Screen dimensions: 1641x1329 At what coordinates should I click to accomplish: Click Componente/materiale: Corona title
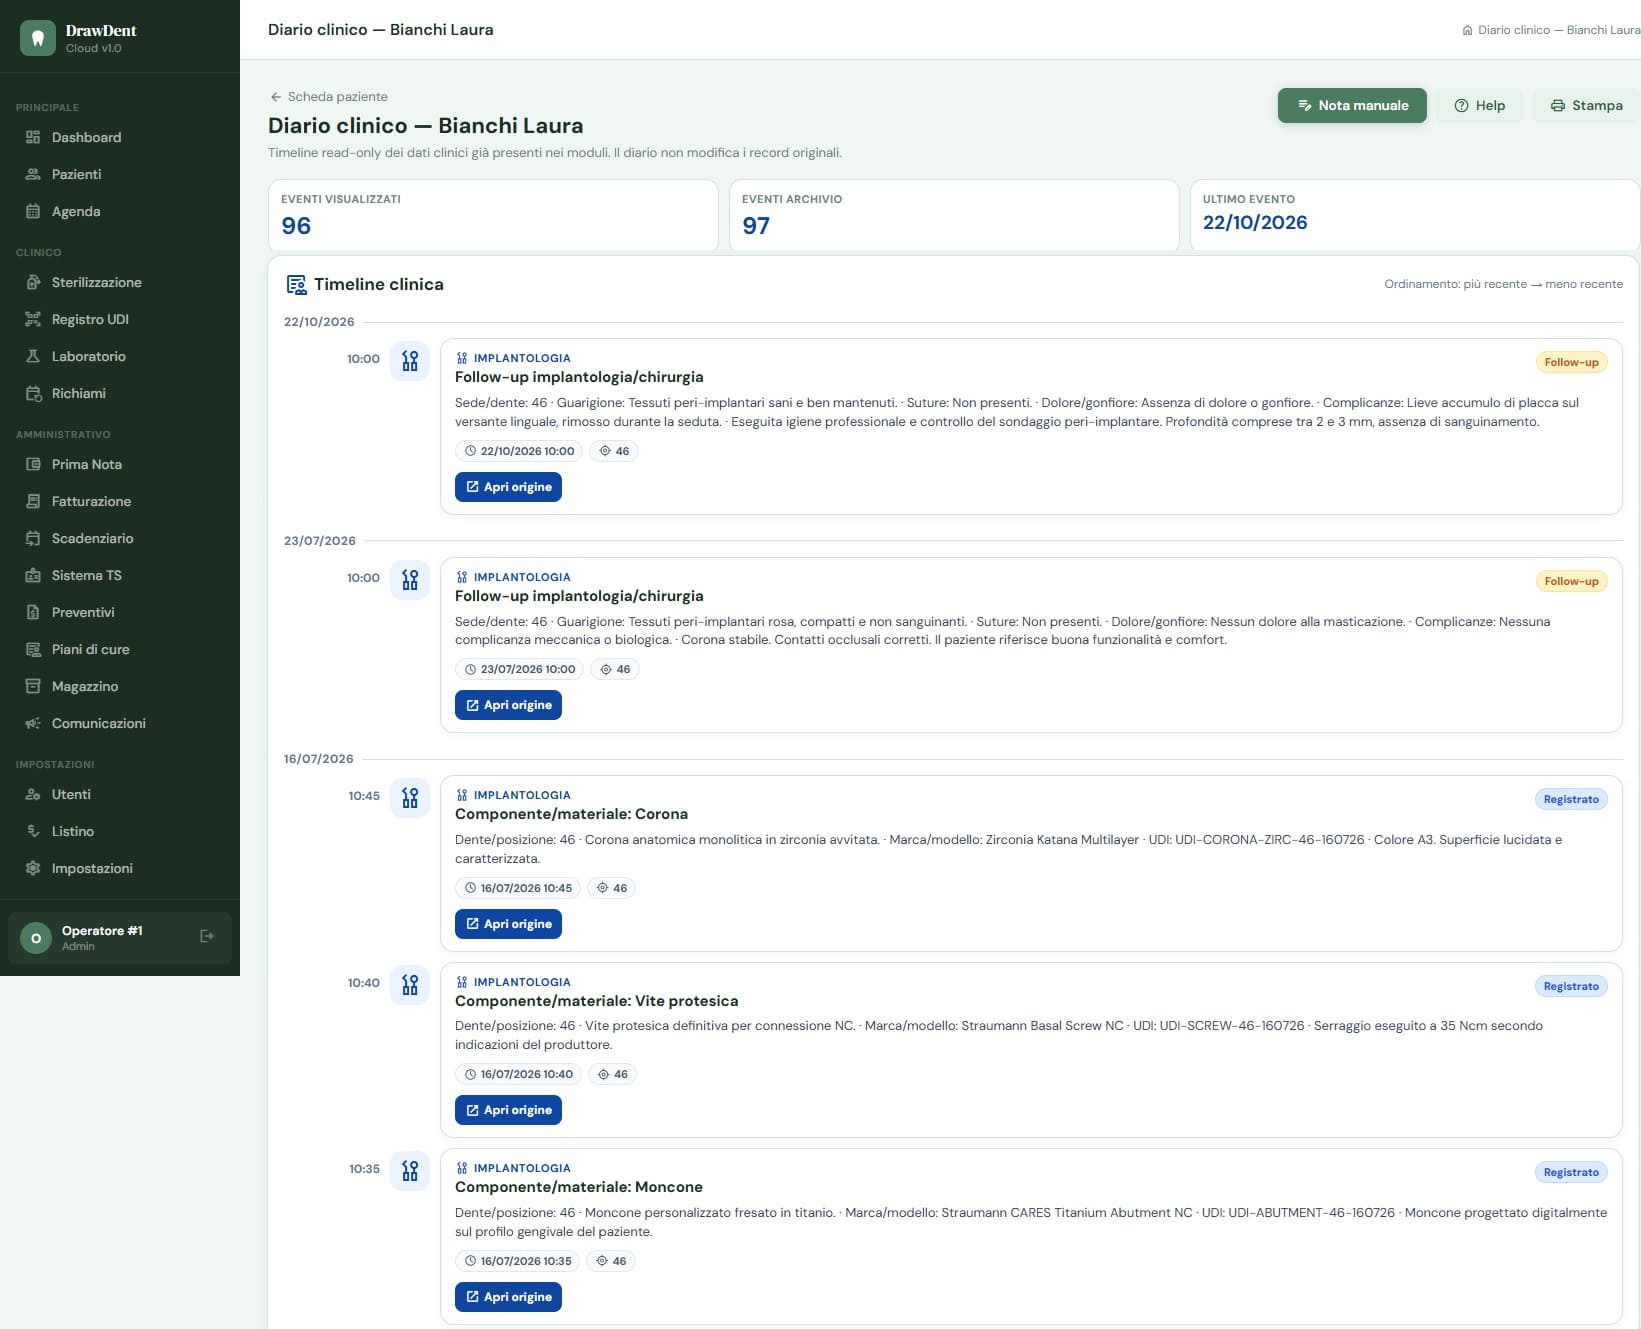coord(571,814)
